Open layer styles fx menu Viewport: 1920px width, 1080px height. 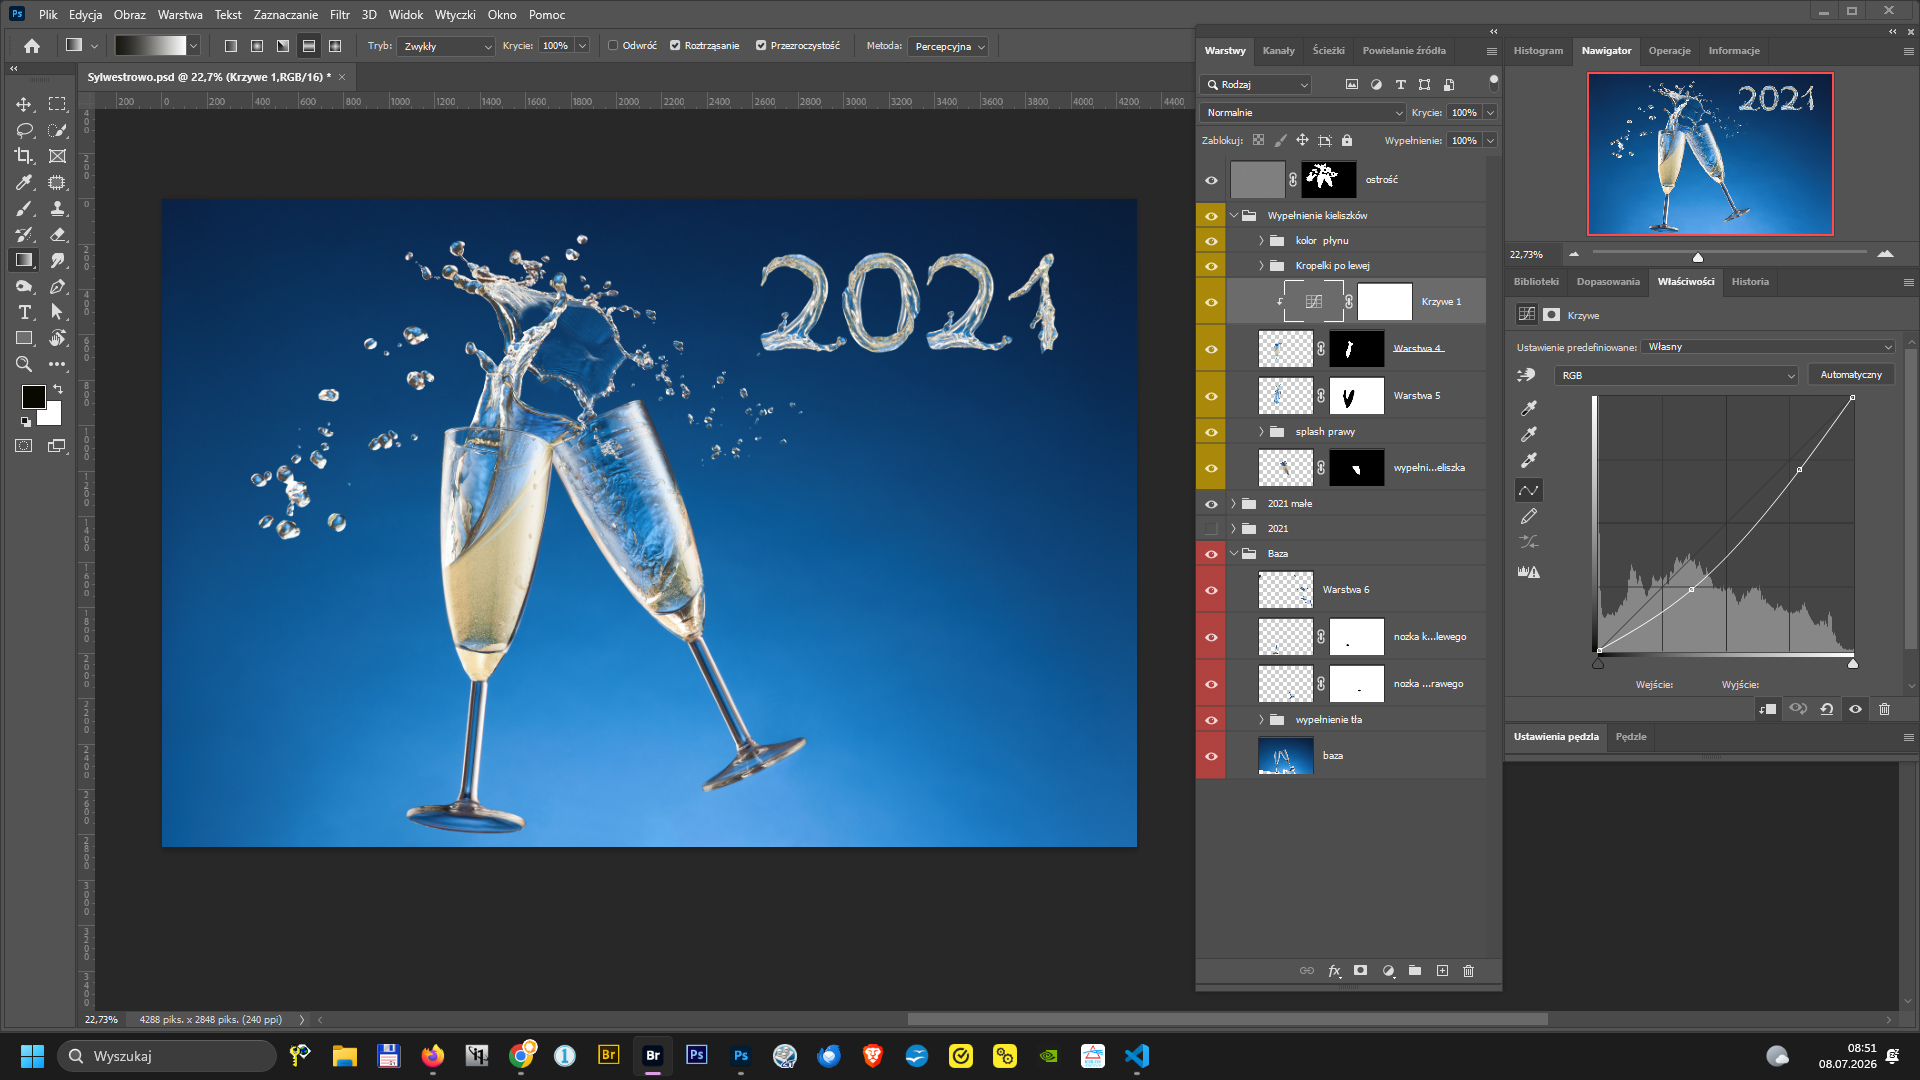coord(1334,971)
